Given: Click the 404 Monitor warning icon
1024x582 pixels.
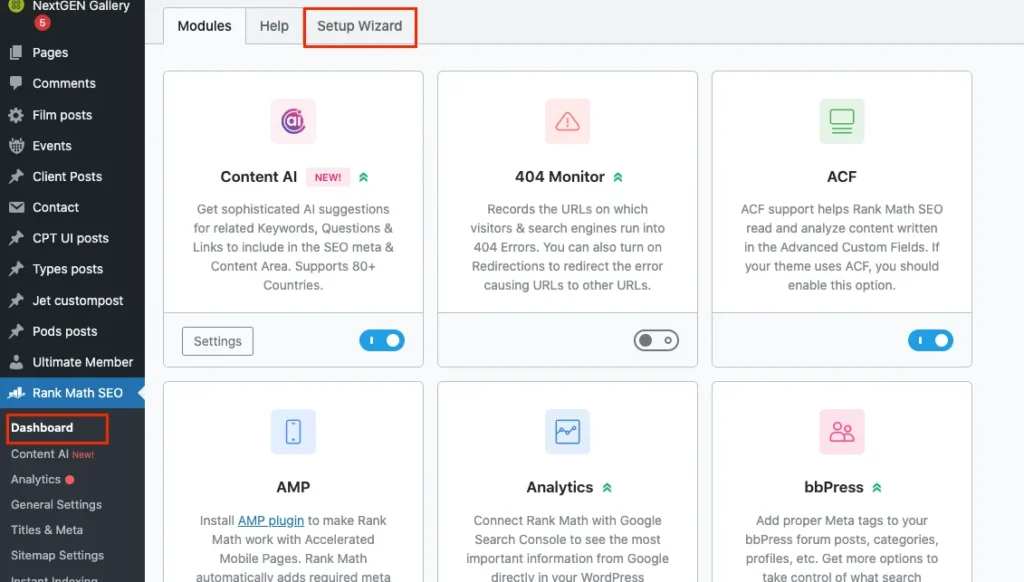Looking at the screenshot, I should pyautogui.click(x=567, y=121).
